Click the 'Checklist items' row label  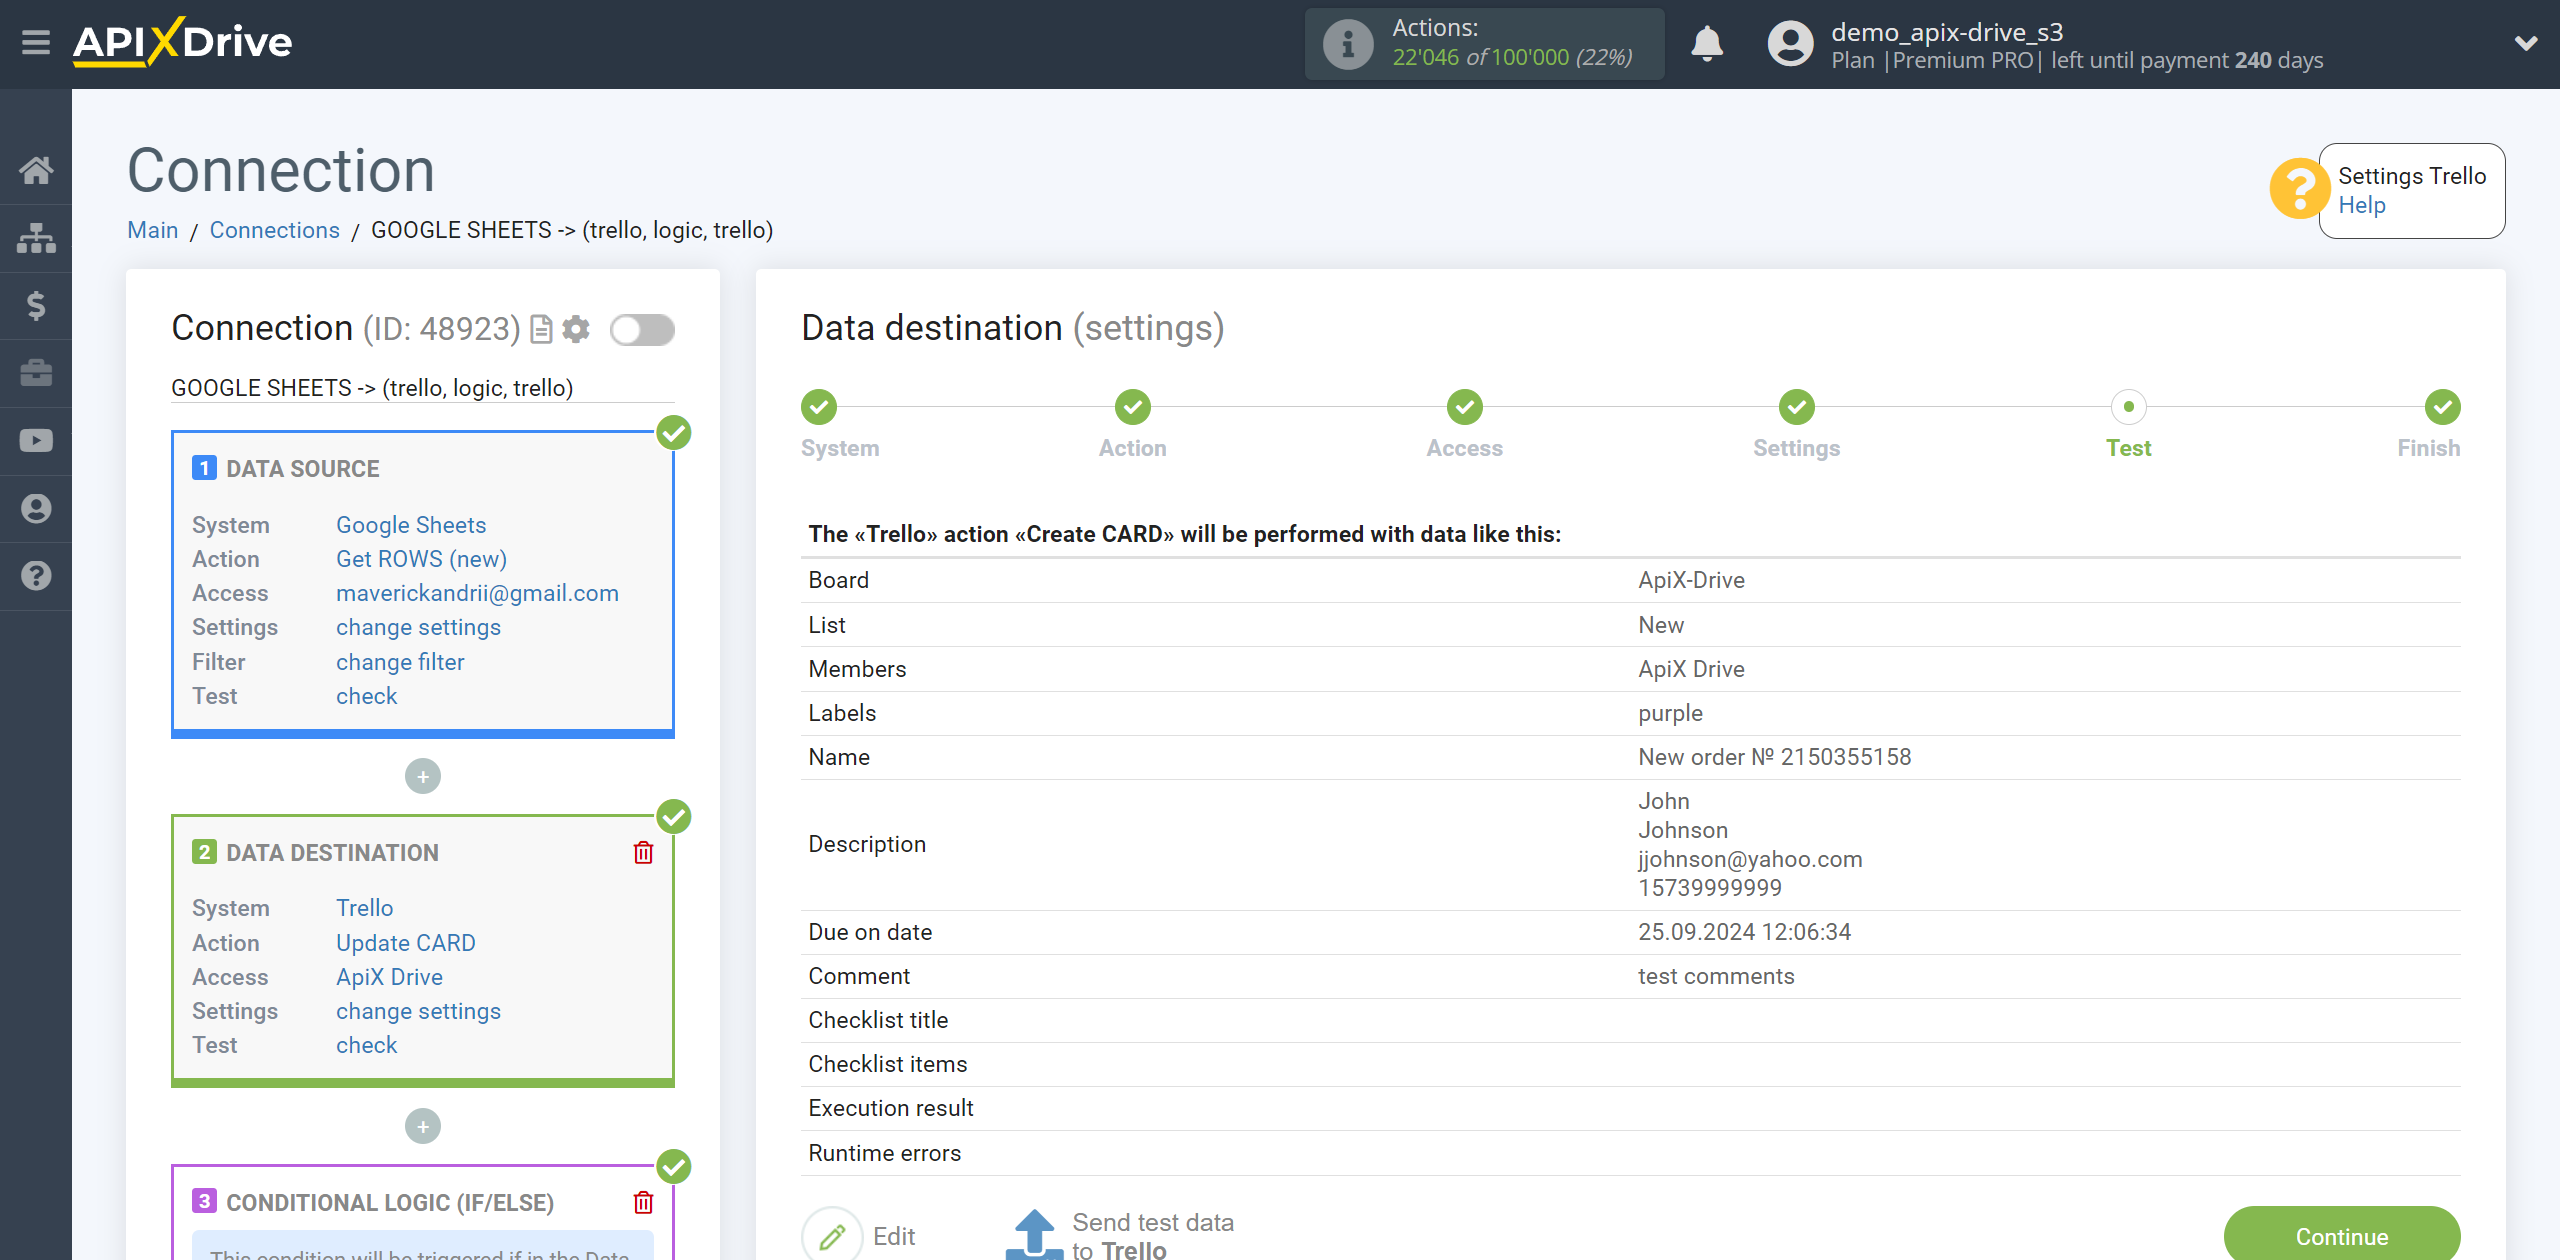tap(888, 1064)
